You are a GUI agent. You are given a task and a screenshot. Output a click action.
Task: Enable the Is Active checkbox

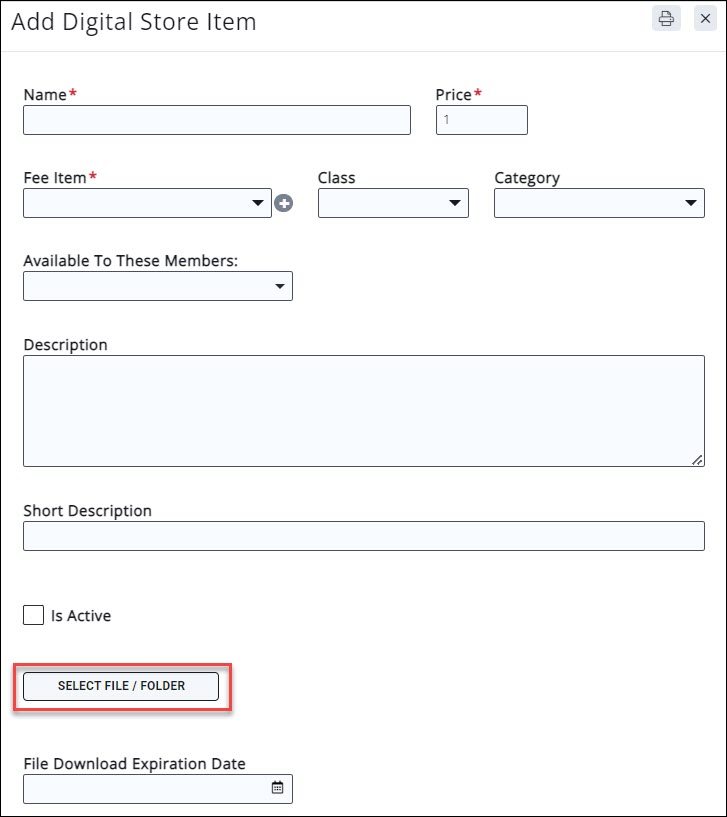(x=33, y=614)
